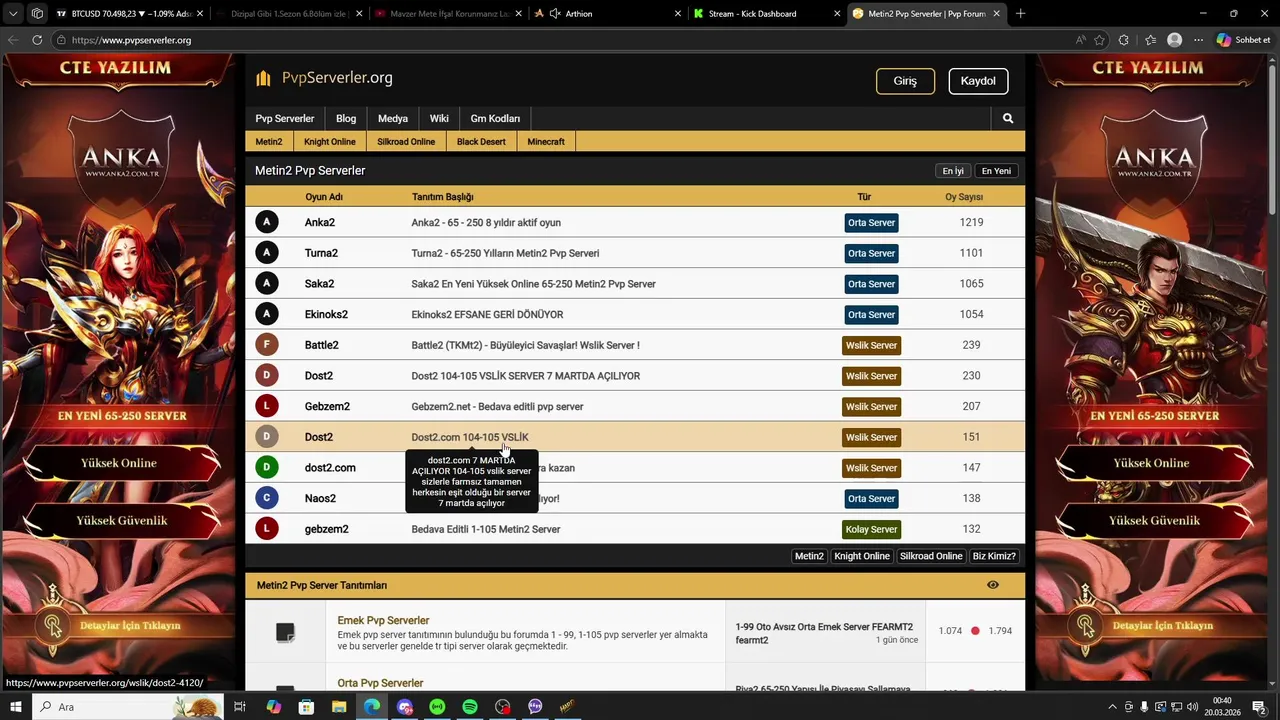Open the Blog menu item

tap(346, 118)
